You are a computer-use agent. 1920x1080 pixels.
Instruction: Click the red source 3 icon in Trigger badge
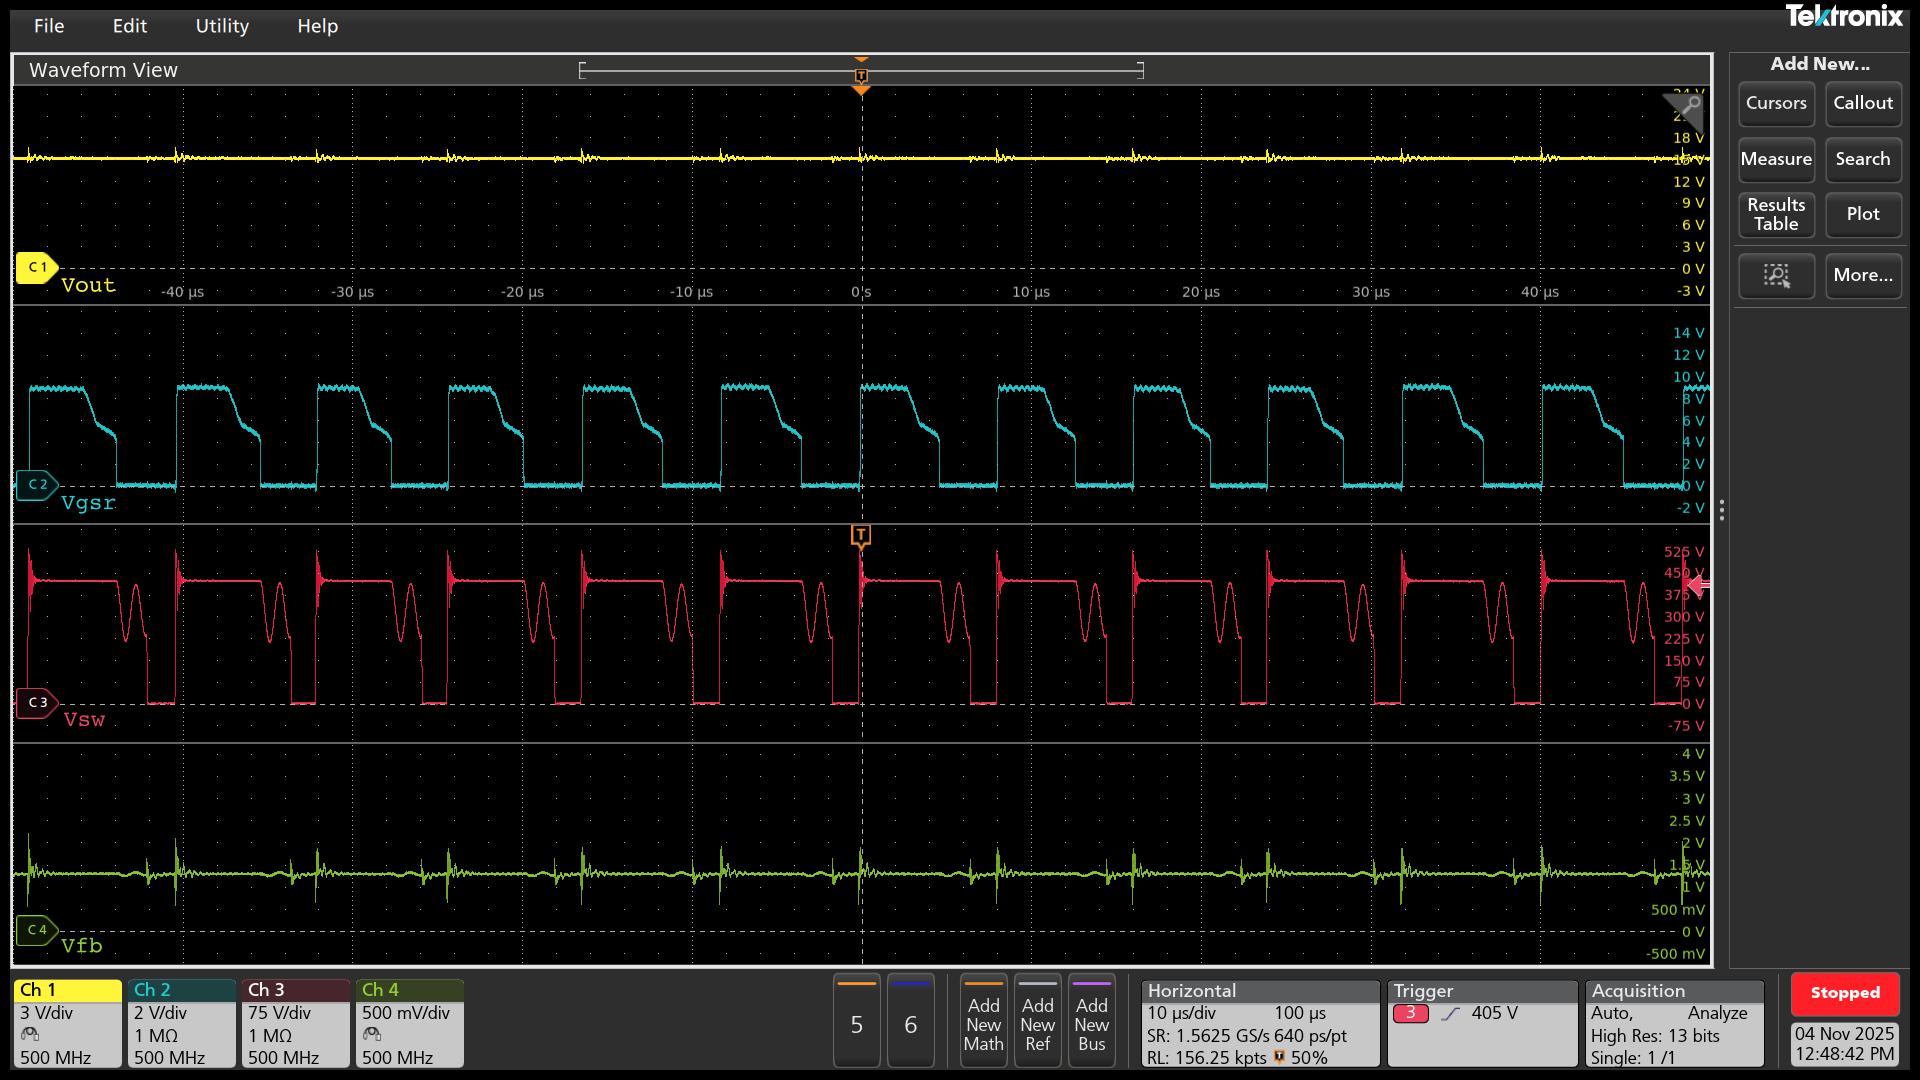pyautogui.click(x=1411, y=1013)
